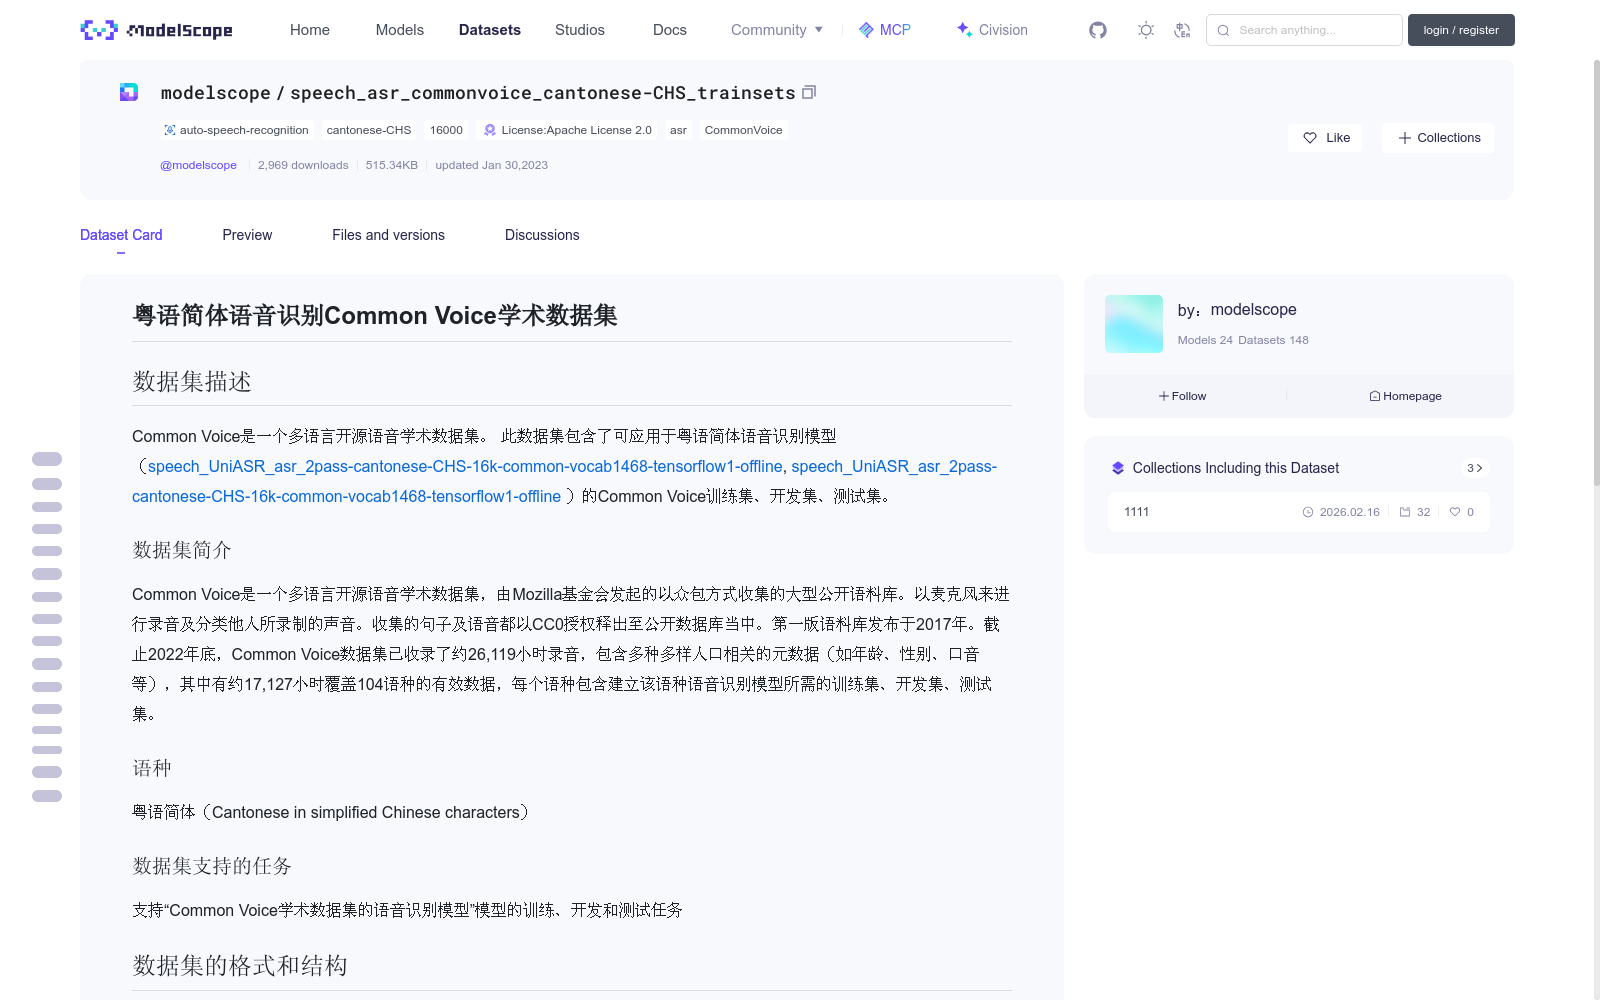Expand the Community dropdown menu
Image resolution: width=1600 pixels, height=1000 pixels.
[777, 30]
